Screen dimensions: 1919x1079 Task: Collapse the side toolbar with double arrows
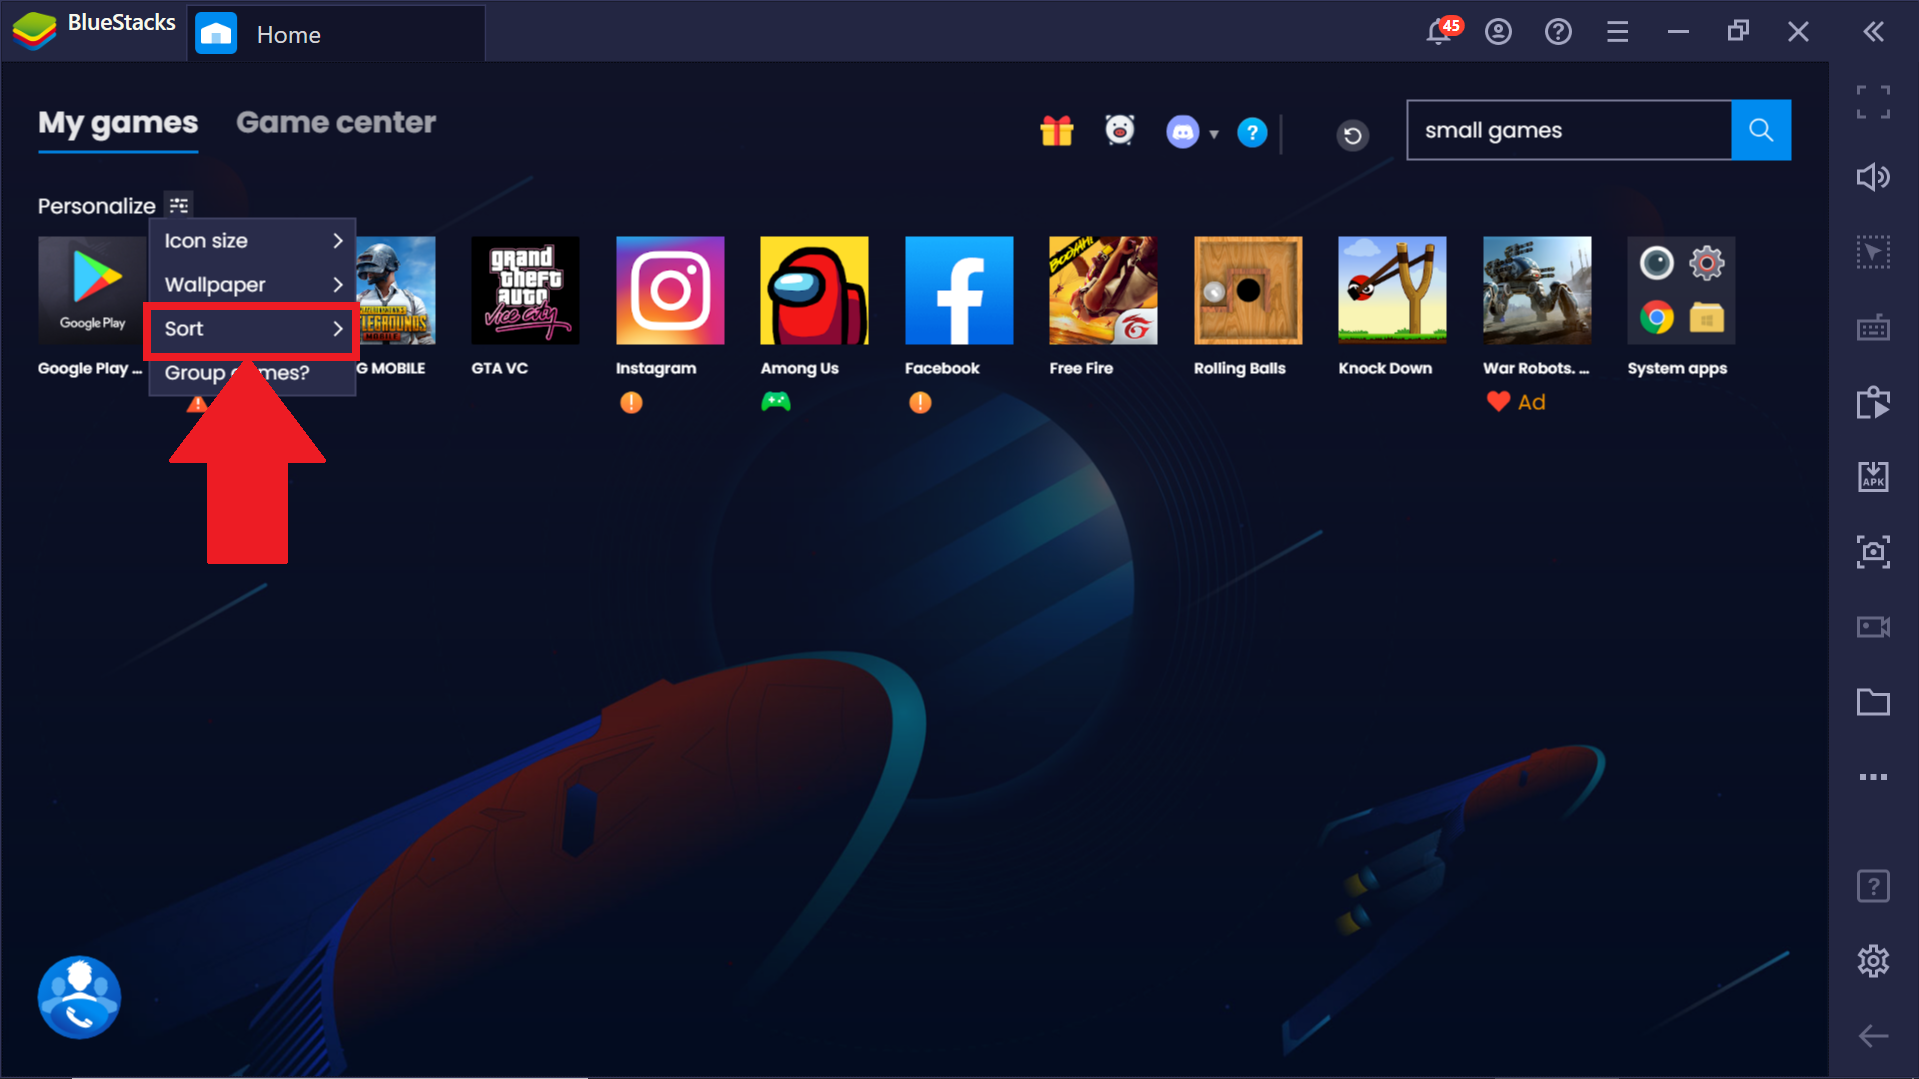[x=1874, y=32]
